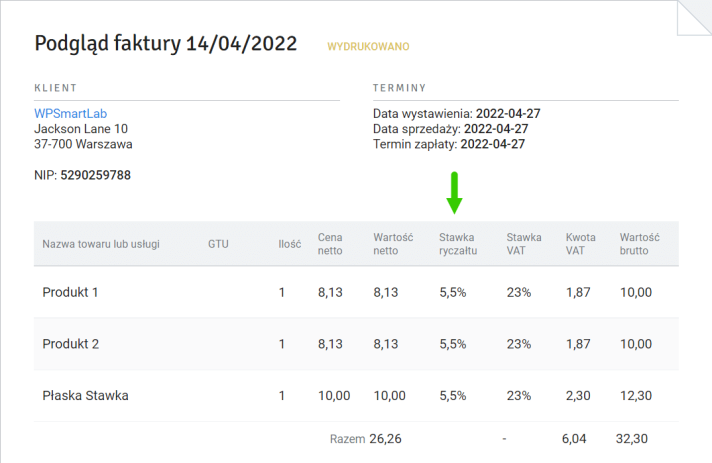
Task: Open the WPSmartLab client link
Action: pyautogui.click(x=70, y=113)
